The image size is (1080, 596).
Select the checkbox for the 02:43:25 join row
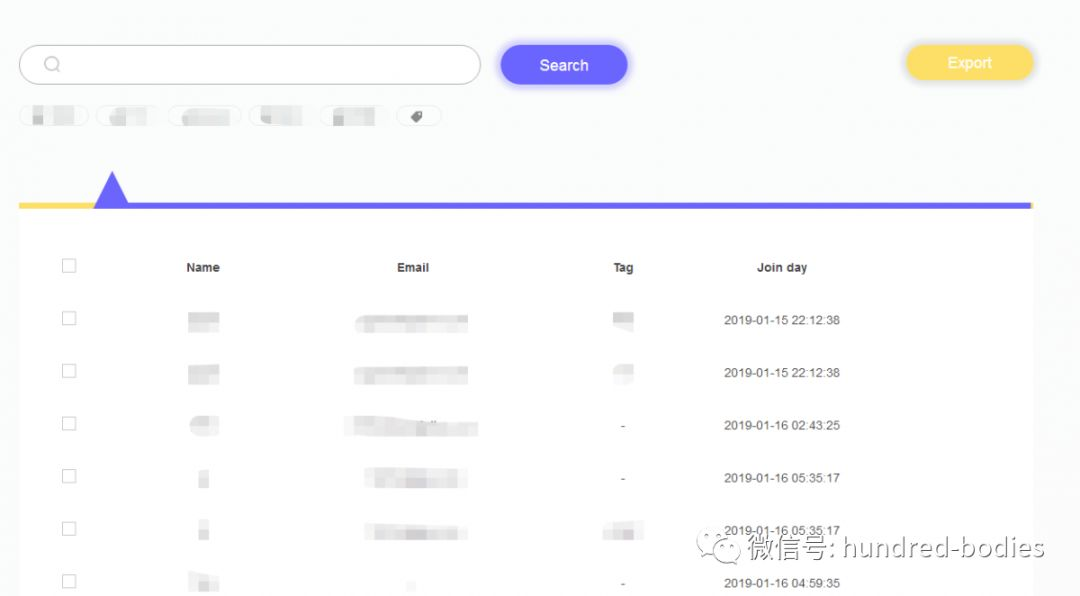click(69, 424)
